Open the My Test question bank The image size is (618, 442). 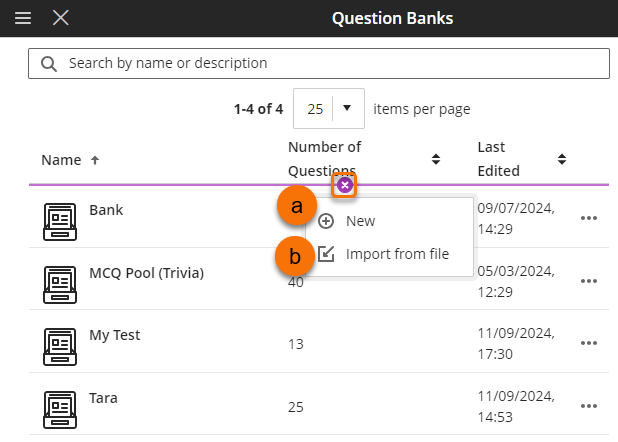[x=115, y=336]
